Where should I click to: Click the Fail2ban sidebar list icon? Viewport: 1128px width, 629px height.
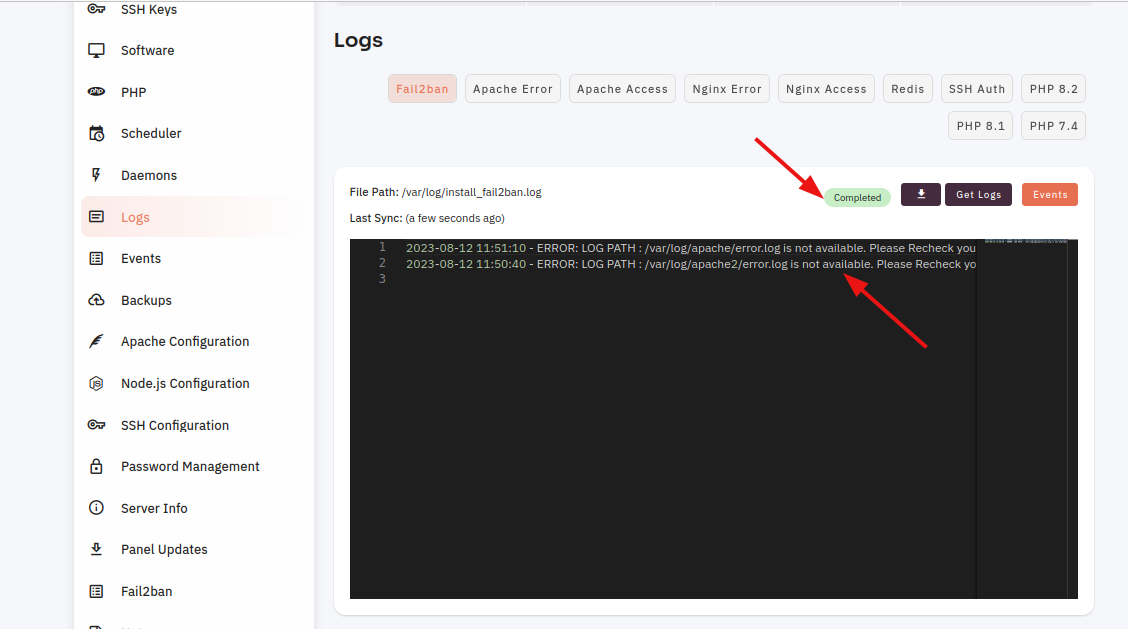(x=96, y=591)
